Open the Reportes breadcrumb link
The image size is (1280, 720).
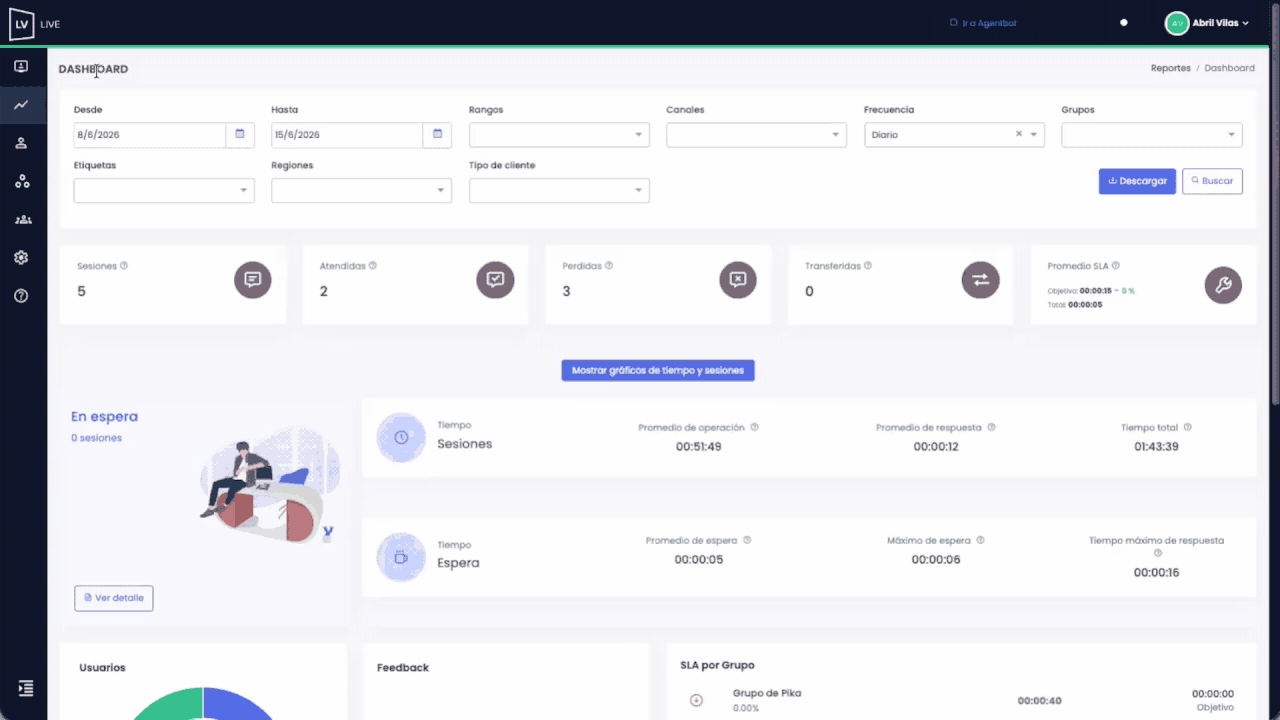(1171, 68)
